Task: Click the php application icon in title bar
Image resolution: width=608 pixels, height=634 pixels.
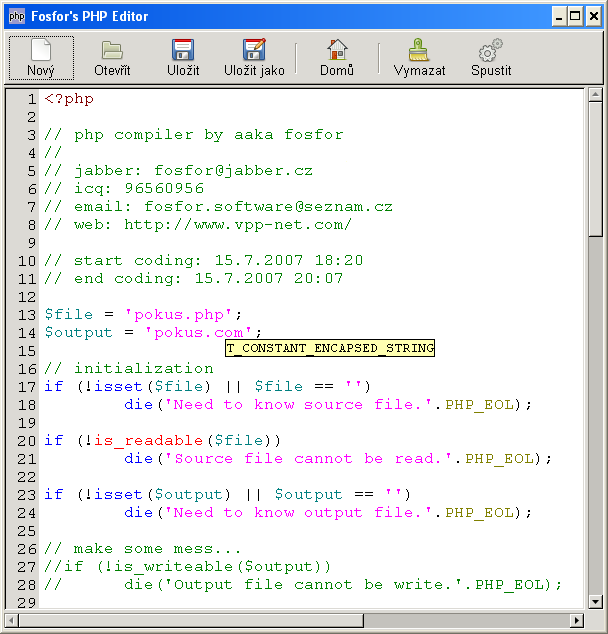Action: (17, 16)
